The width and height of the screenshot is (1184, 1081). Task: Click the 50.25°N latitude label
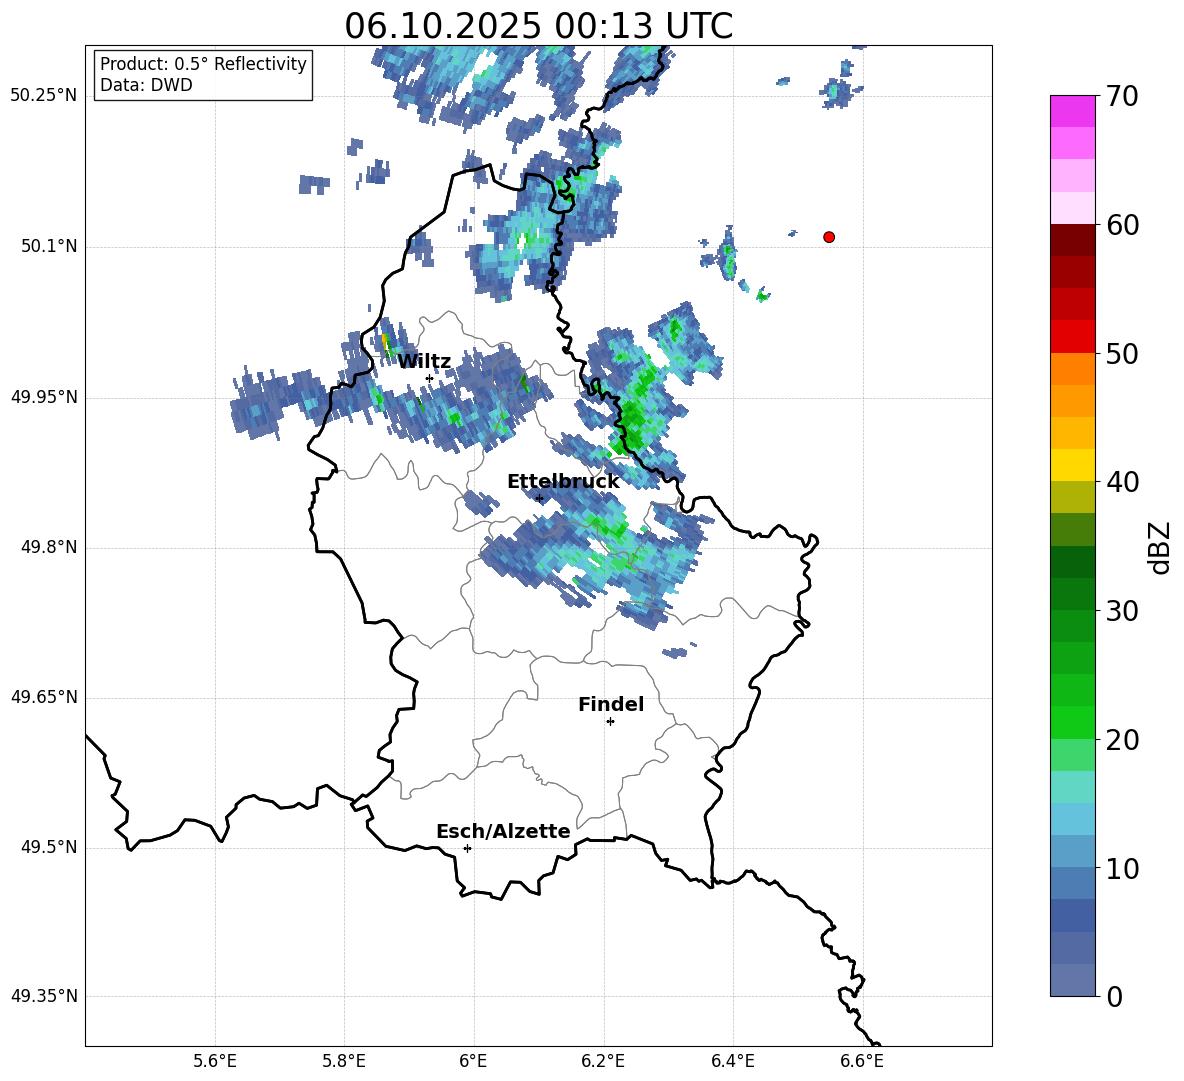coord(44,96)
